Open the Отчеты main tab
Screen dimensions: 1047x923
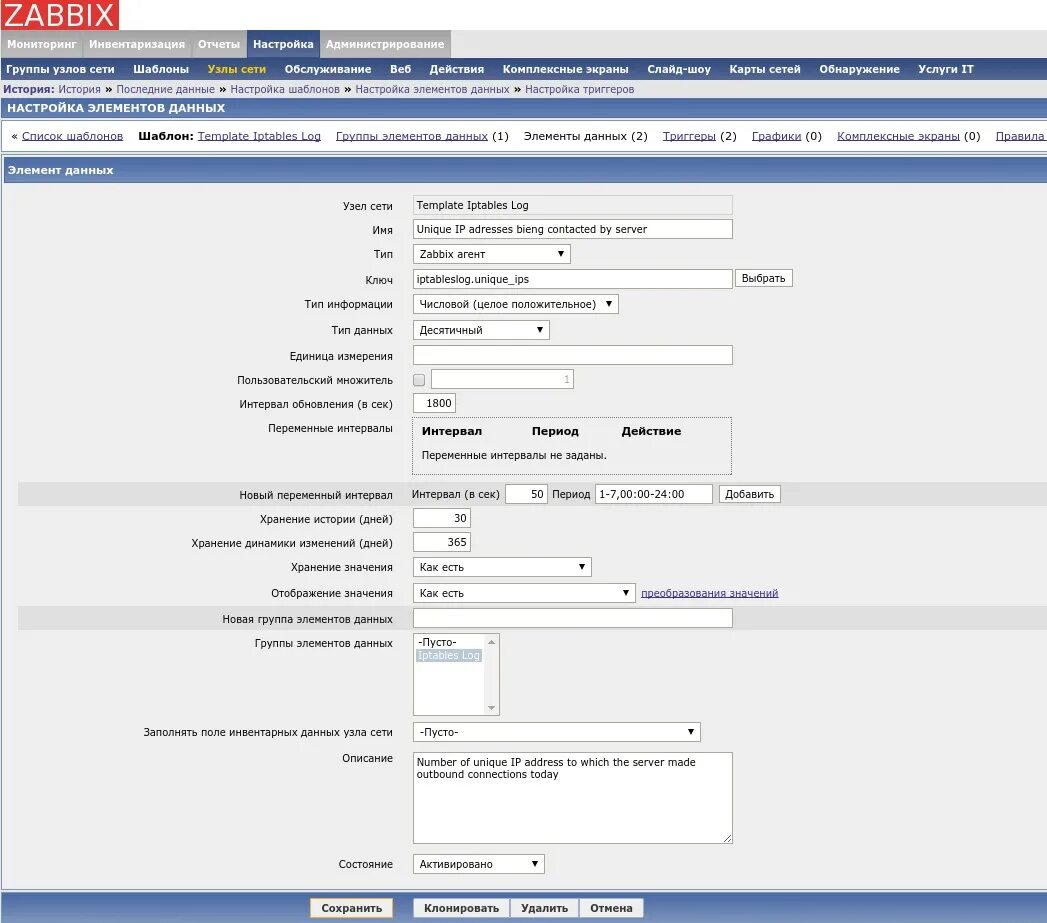click(x=218, y=44)
